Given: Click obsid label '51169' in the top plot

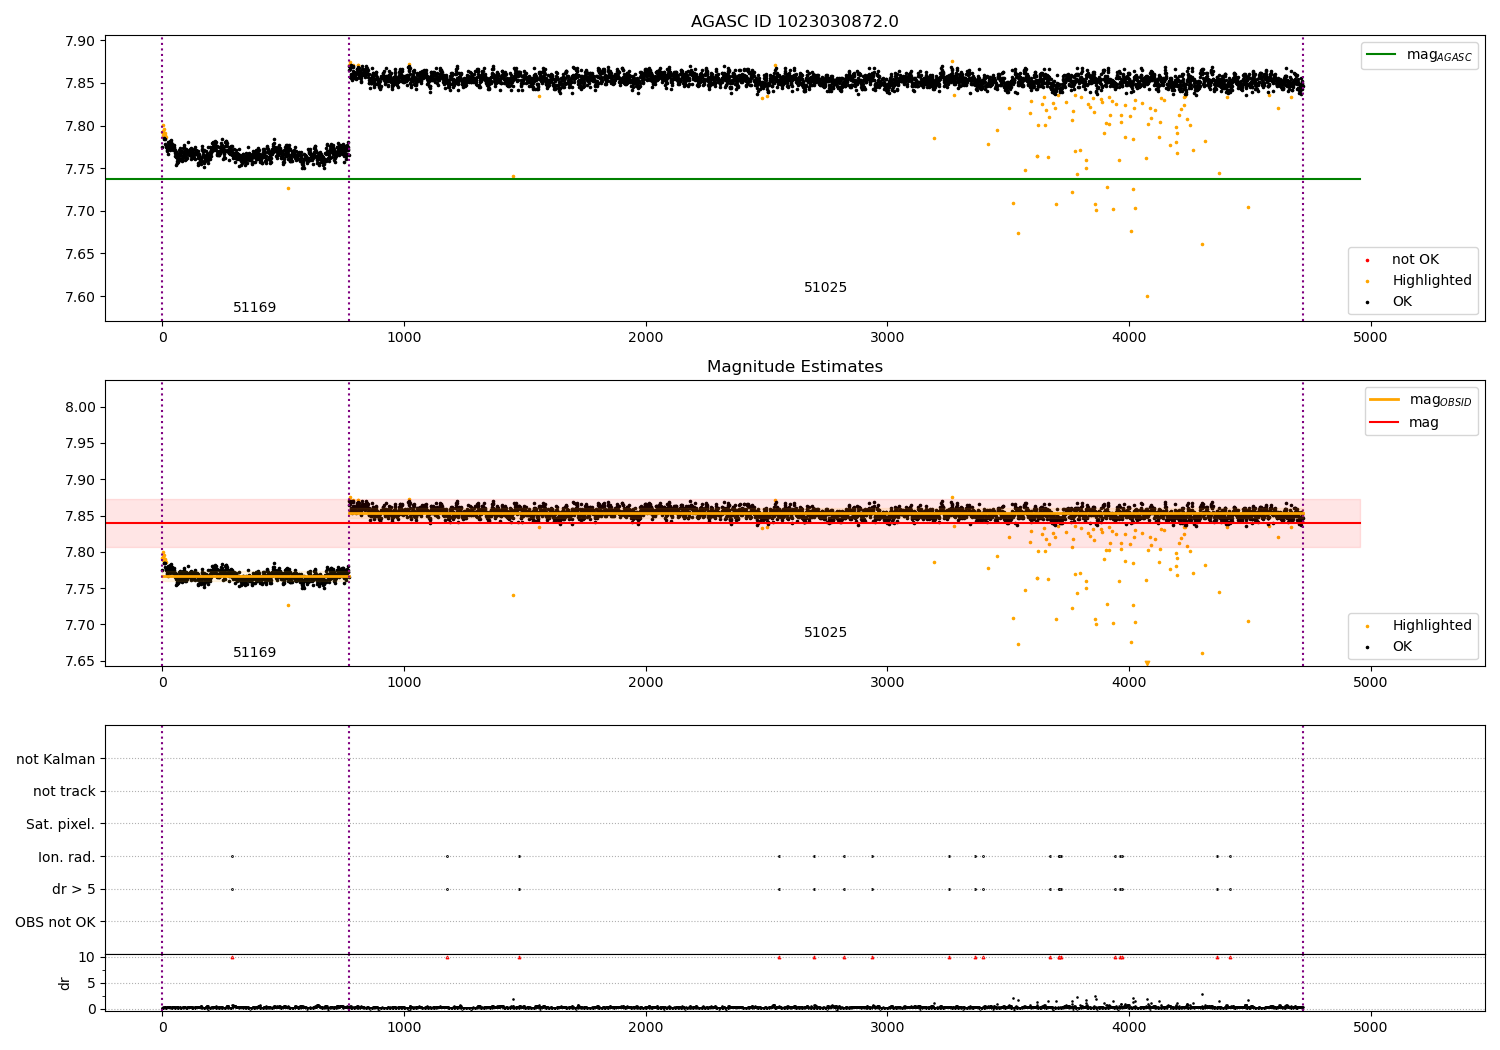Looking at the screenshot, I should [x=254, y=308].
